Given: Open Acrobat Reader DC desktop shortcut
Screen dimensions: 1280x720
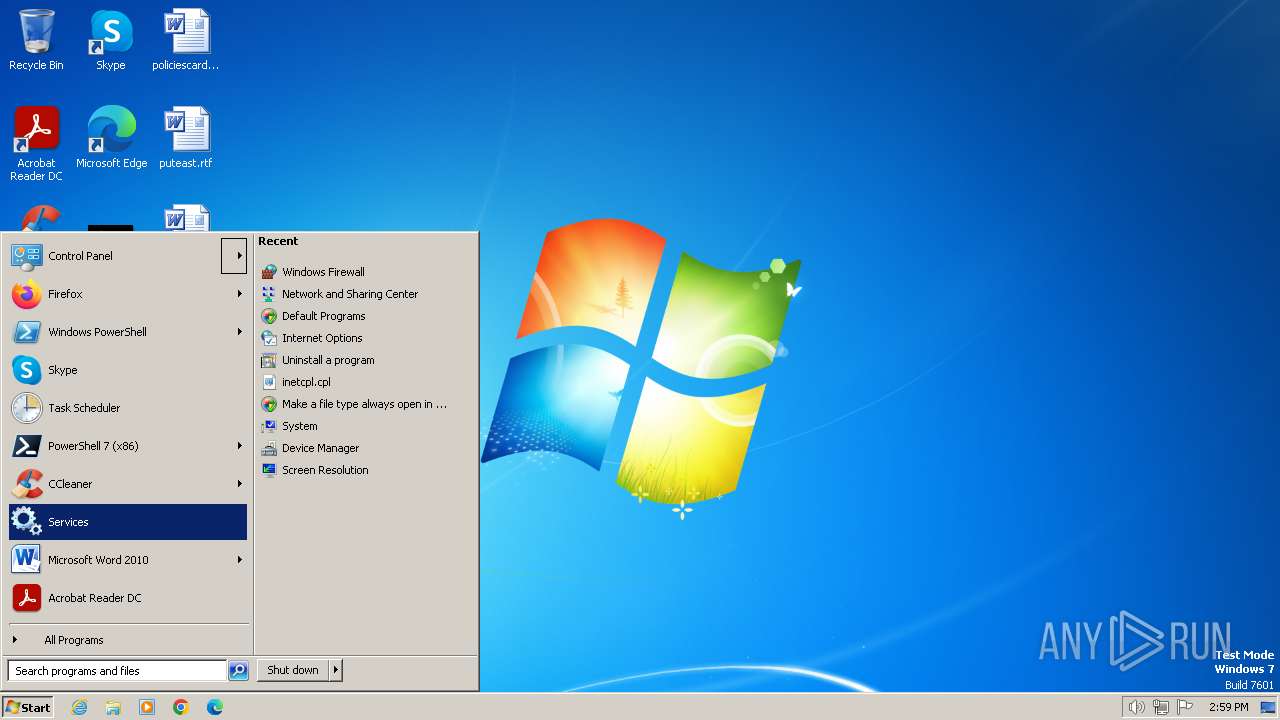Looking at the screenshot, I should click(x=36, y=144).
